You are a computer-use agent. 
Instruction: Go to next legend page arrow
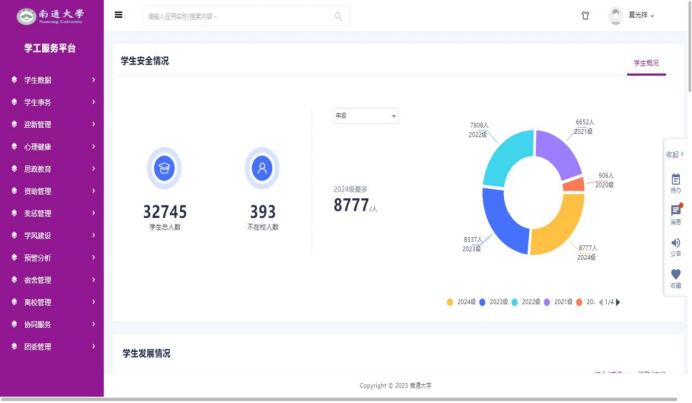pyautogui.click(x=618, y=302)
